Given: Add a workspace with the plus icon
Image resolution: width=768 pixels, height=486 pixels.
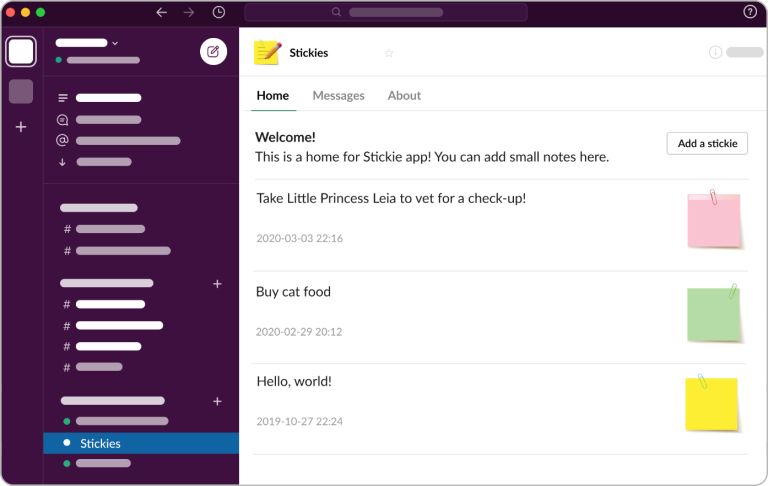Looking at the screenshot, I should [x=21, y=127].
